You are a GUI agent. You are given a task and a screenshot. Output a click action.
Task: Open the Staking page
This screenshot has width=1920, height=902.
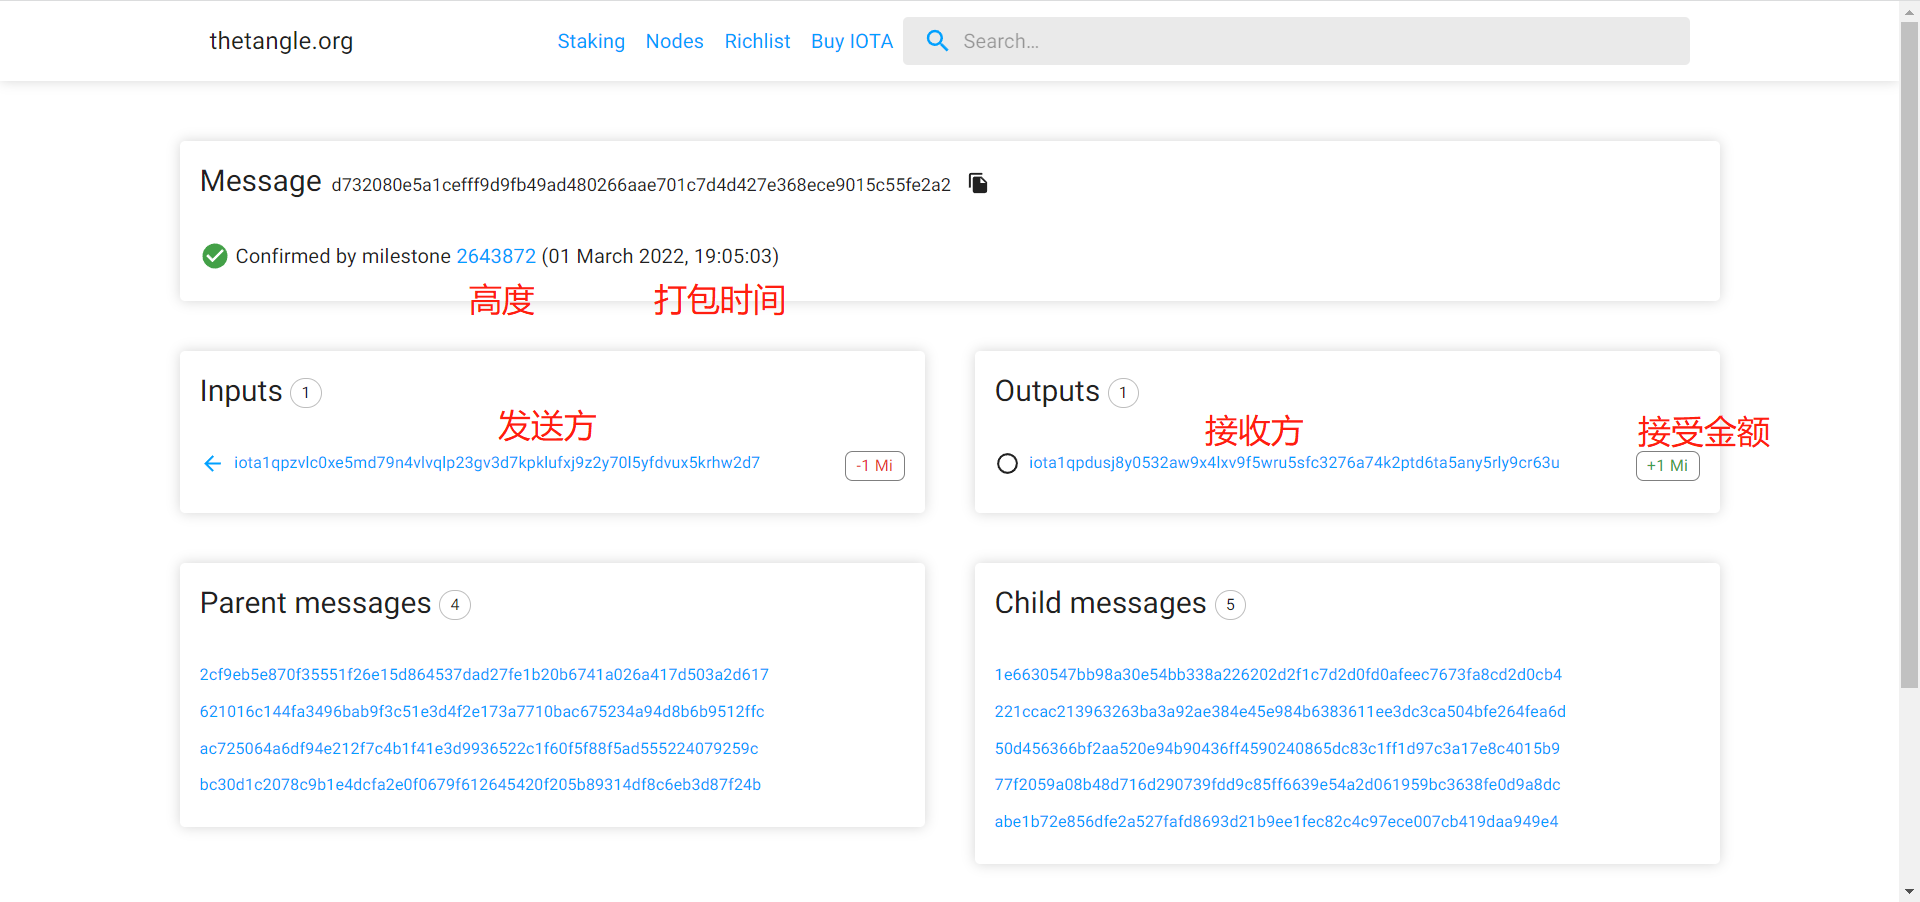coord(591,41)
